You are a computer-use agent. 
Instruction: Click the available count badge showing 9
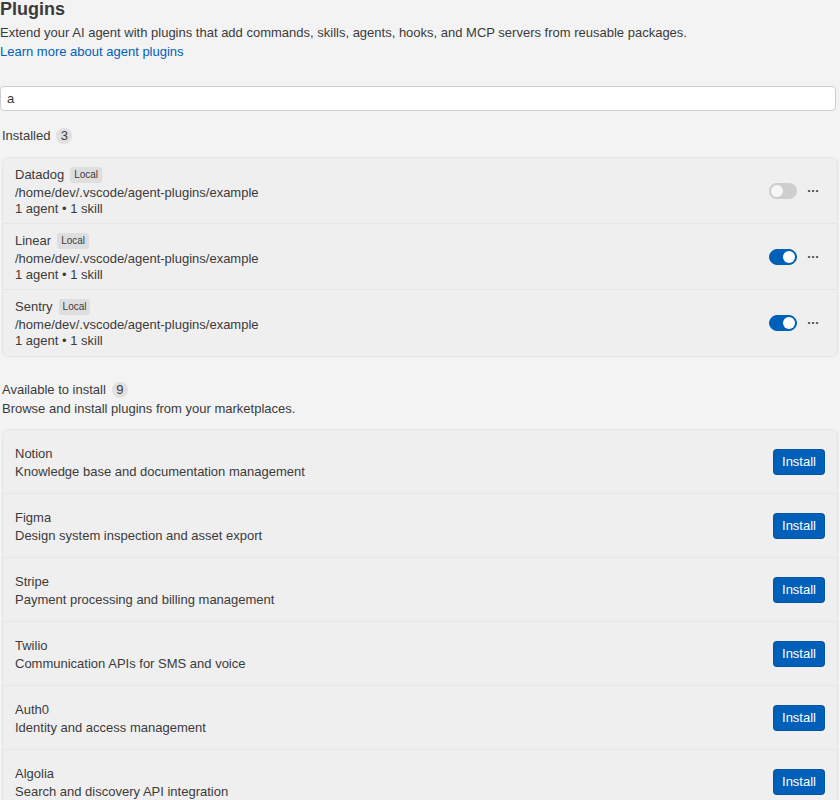click(120, 390)
